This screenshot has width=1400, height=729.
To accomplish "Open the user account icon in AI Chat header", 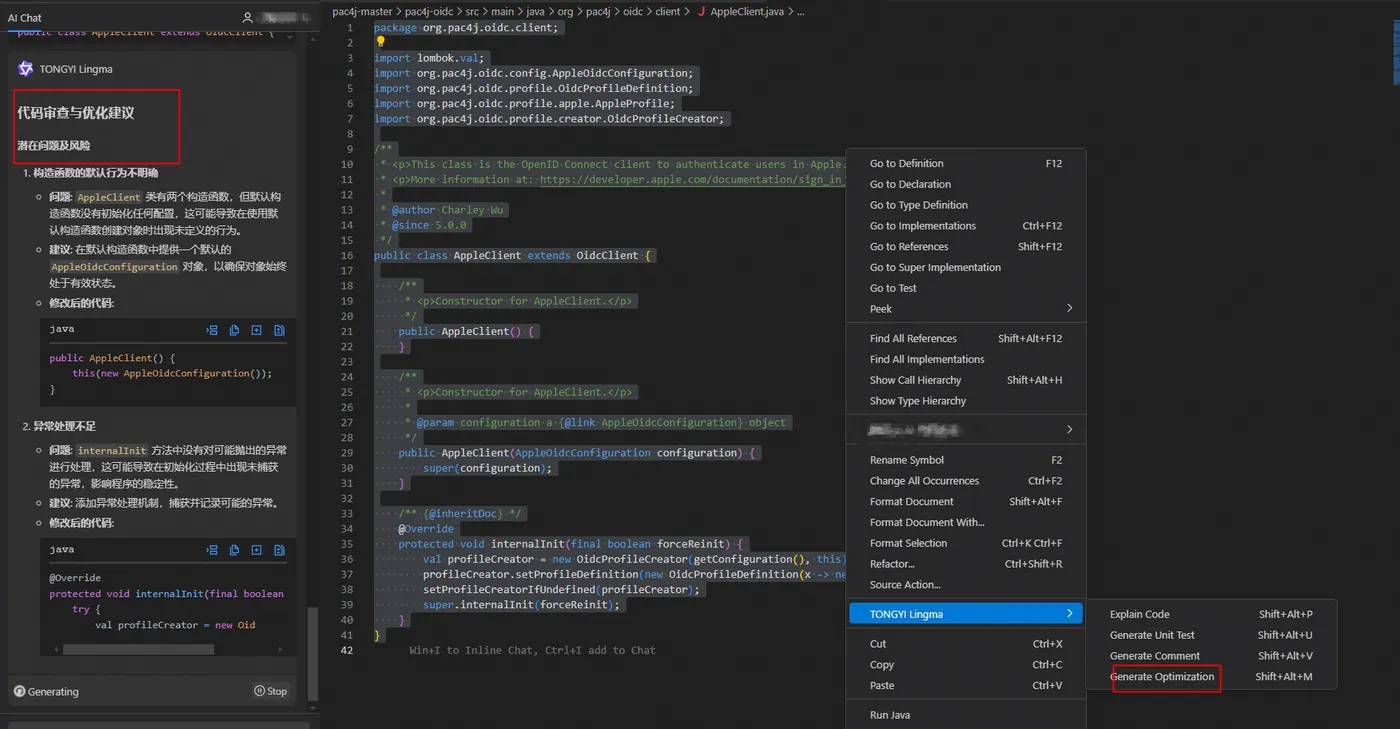I will click(248, 18).
